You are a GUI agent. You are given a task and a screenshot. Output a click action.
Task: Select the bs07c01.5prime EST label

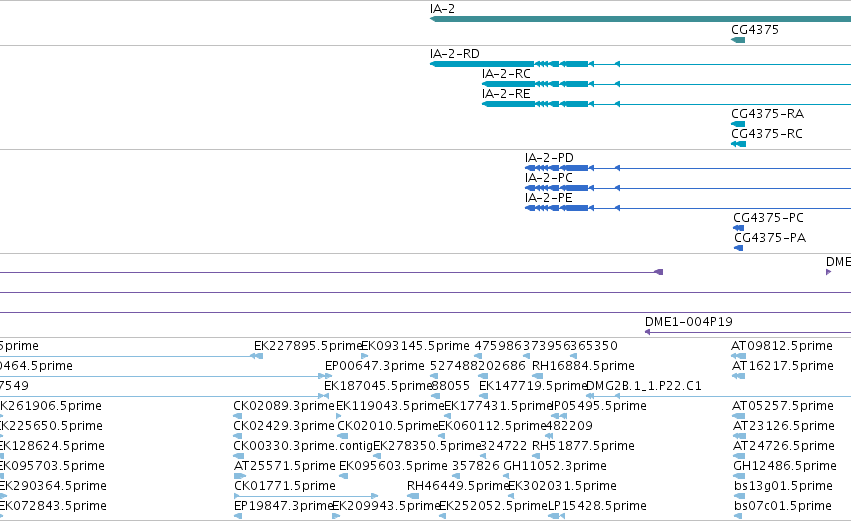pyautogui.click(x=783, y=506)
